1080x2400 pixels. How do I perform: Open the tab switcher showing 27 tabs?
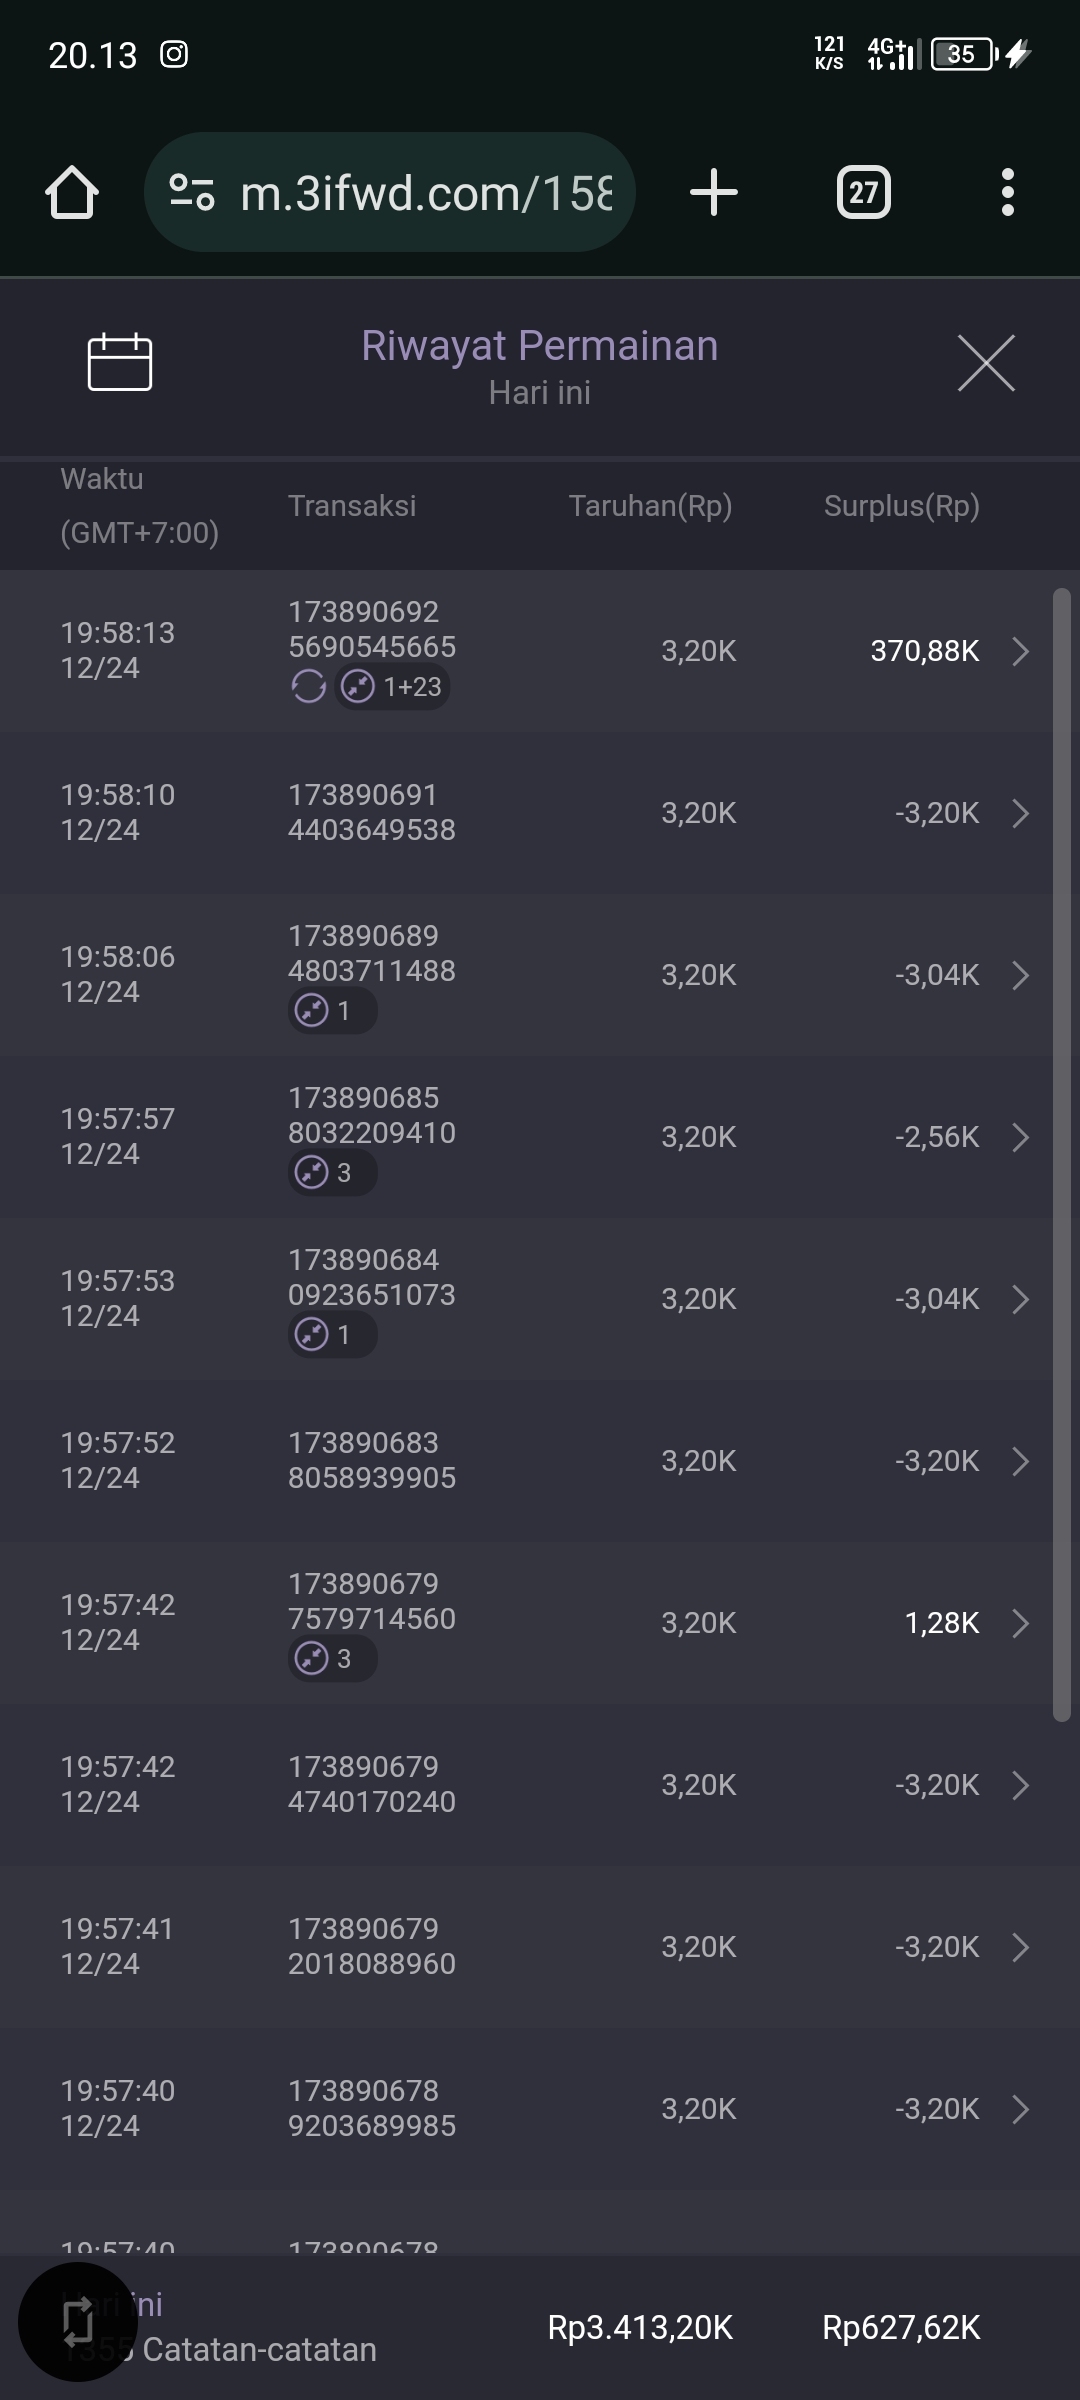[x=863, y=192]
